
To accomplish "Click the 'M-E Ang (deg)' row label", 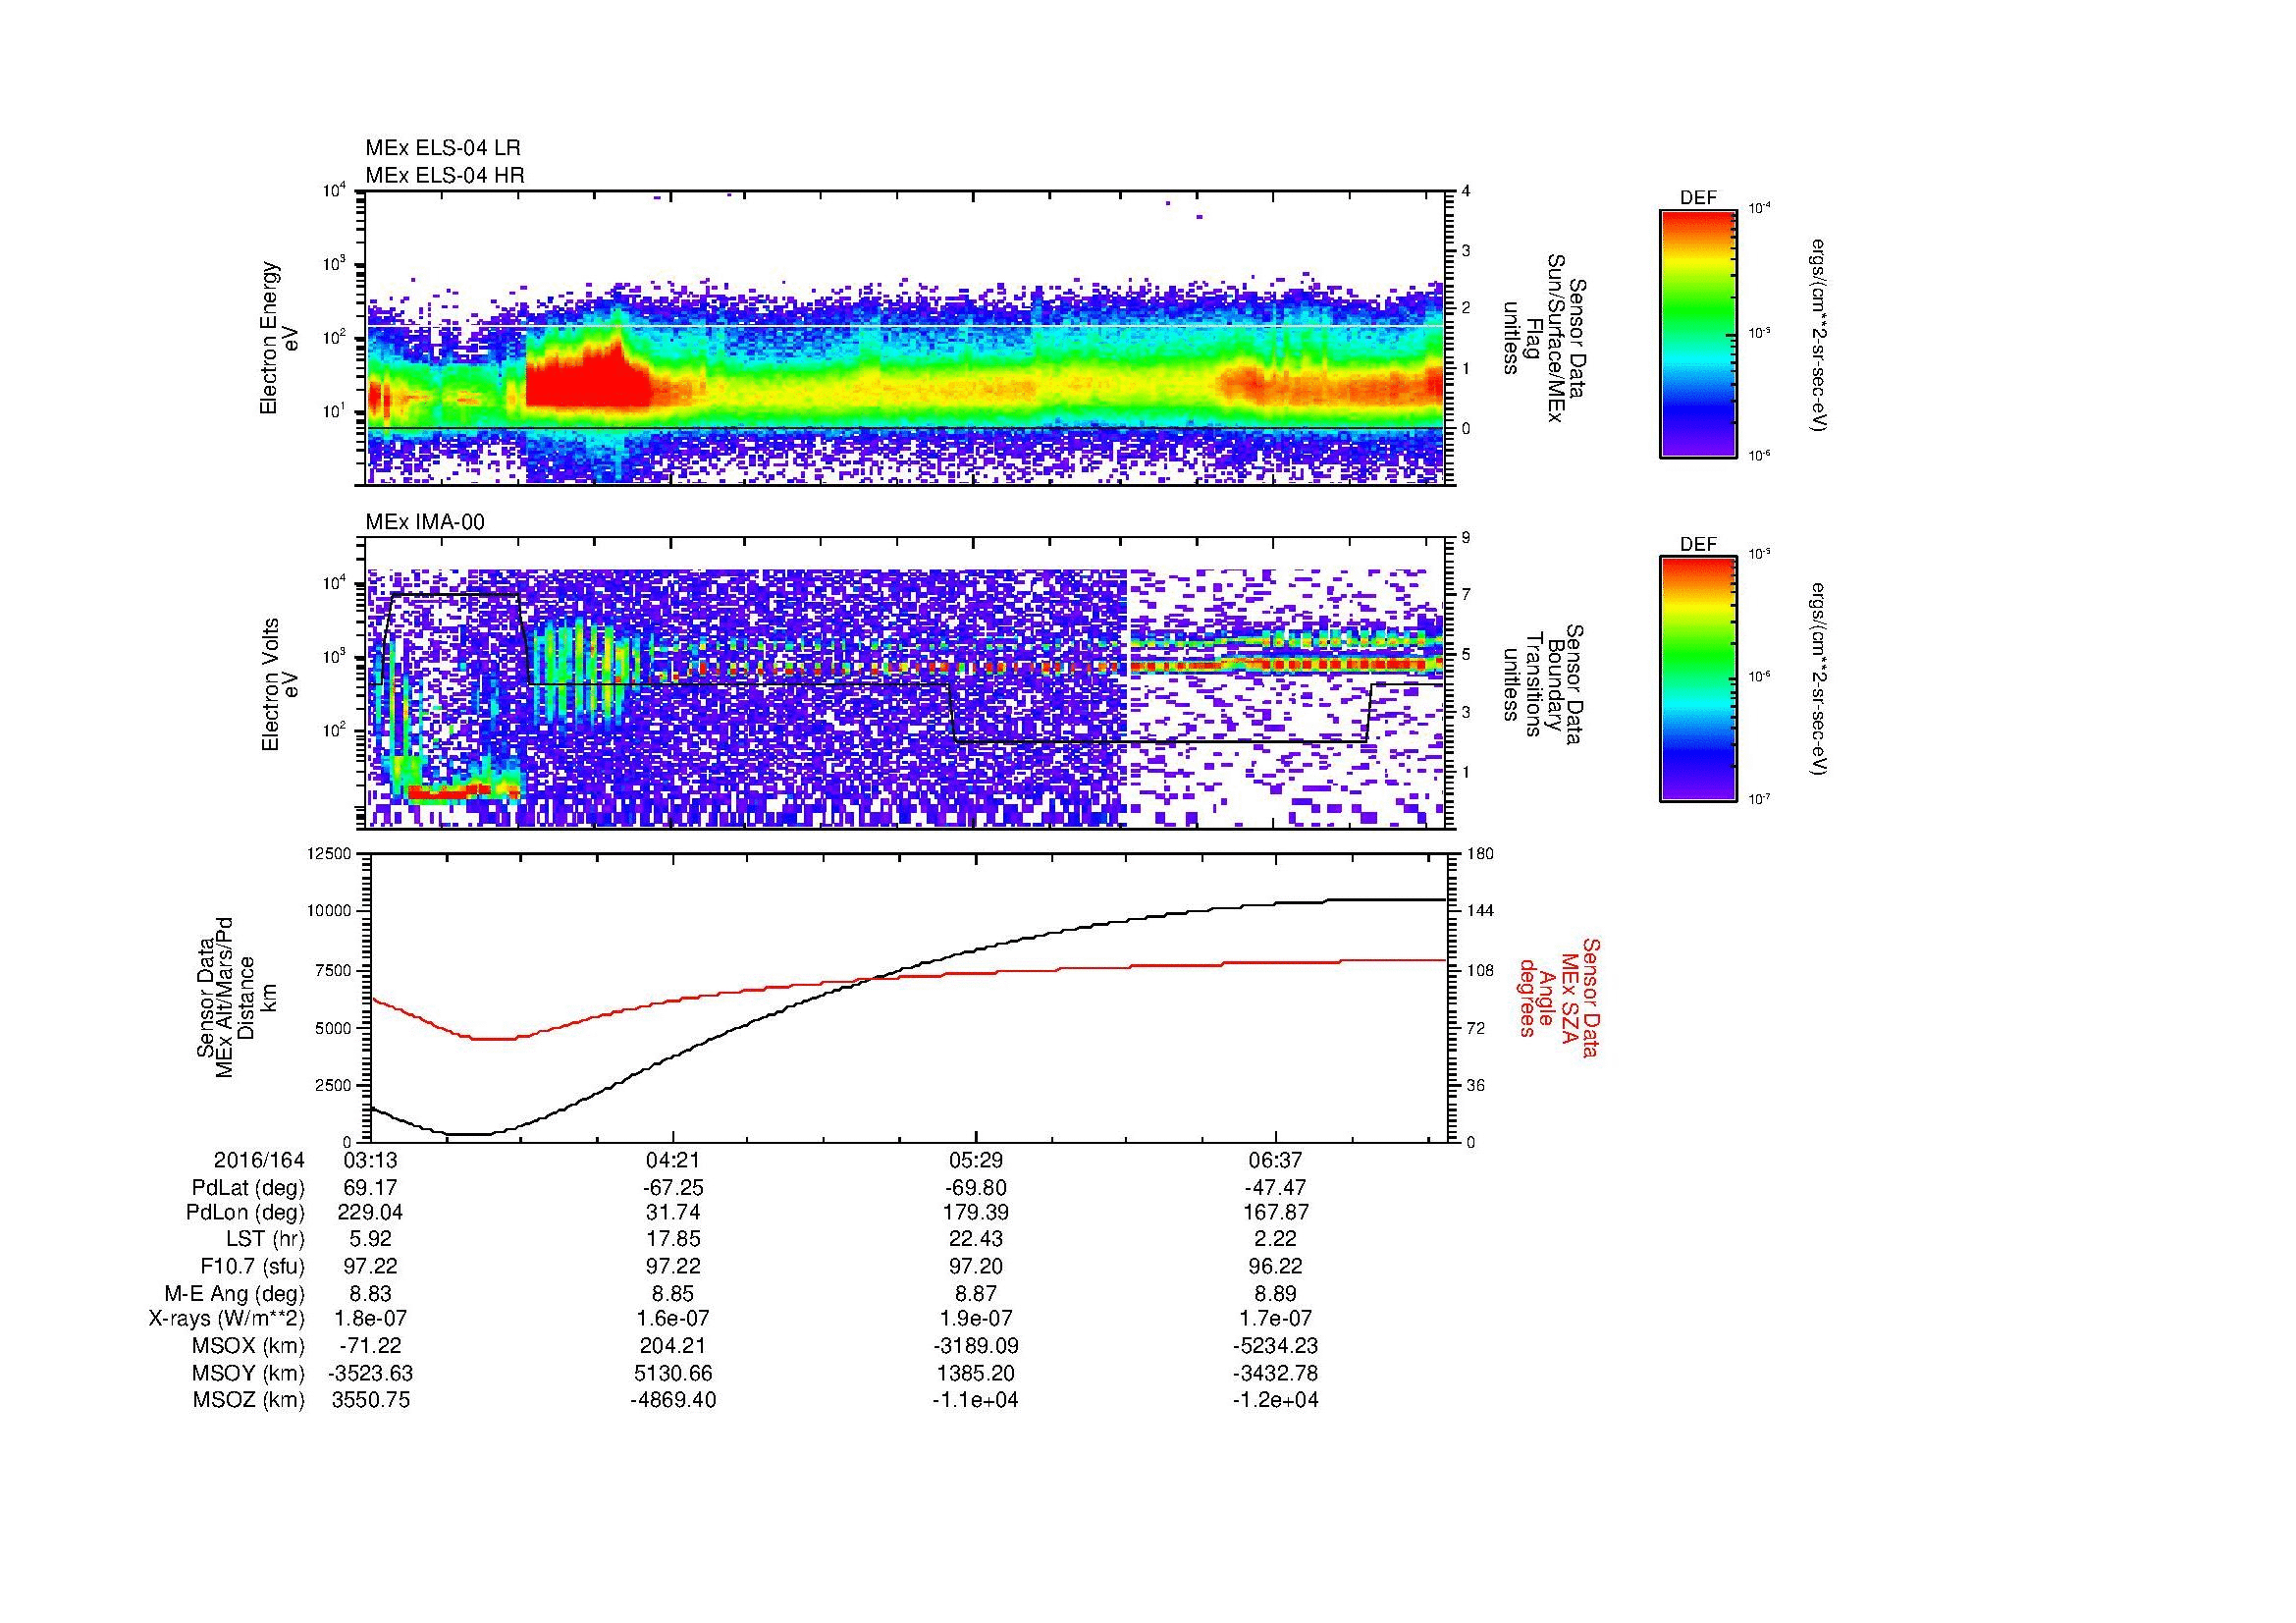I will point(234,1293).
